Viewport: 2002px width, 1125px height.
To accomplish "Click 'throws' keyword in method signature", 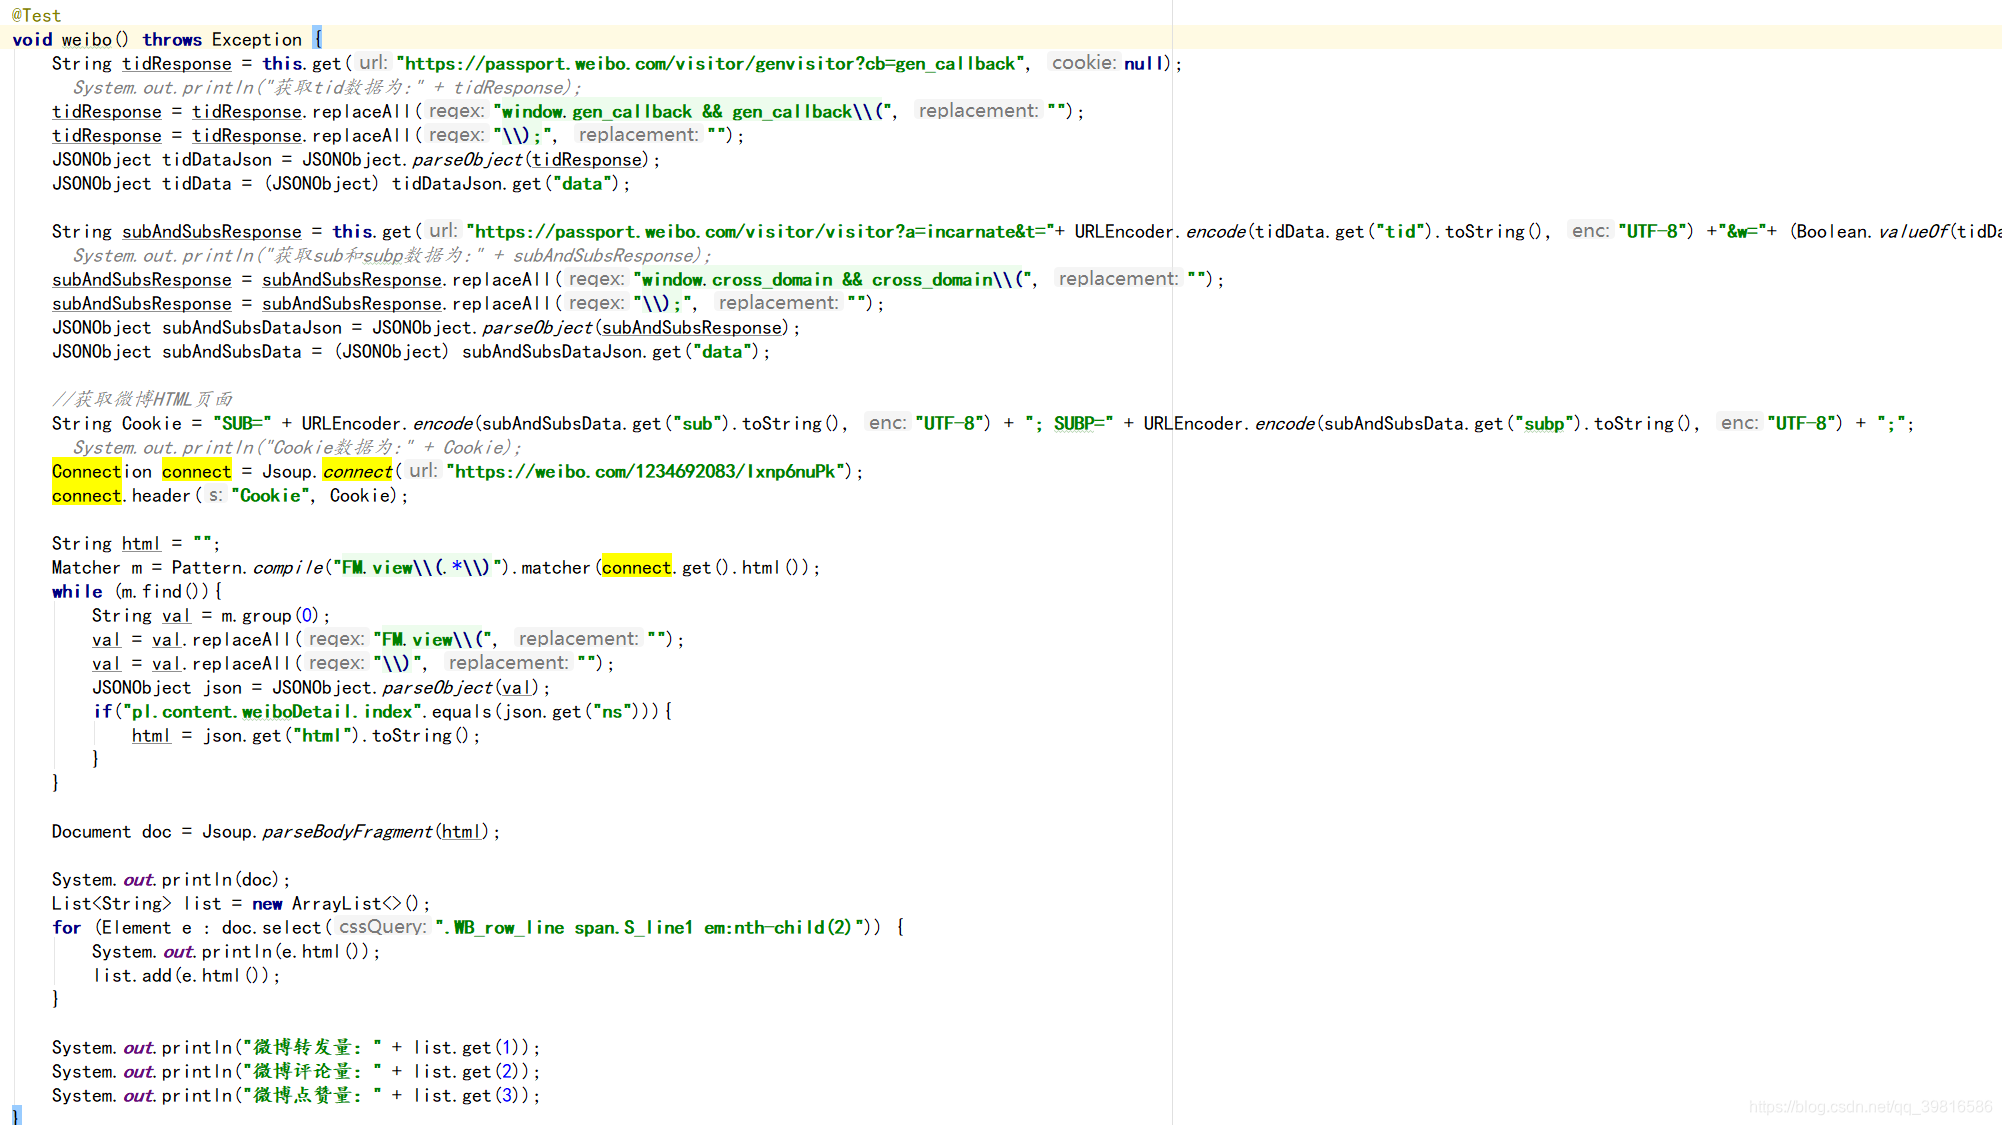I will (x=171, y=39).
